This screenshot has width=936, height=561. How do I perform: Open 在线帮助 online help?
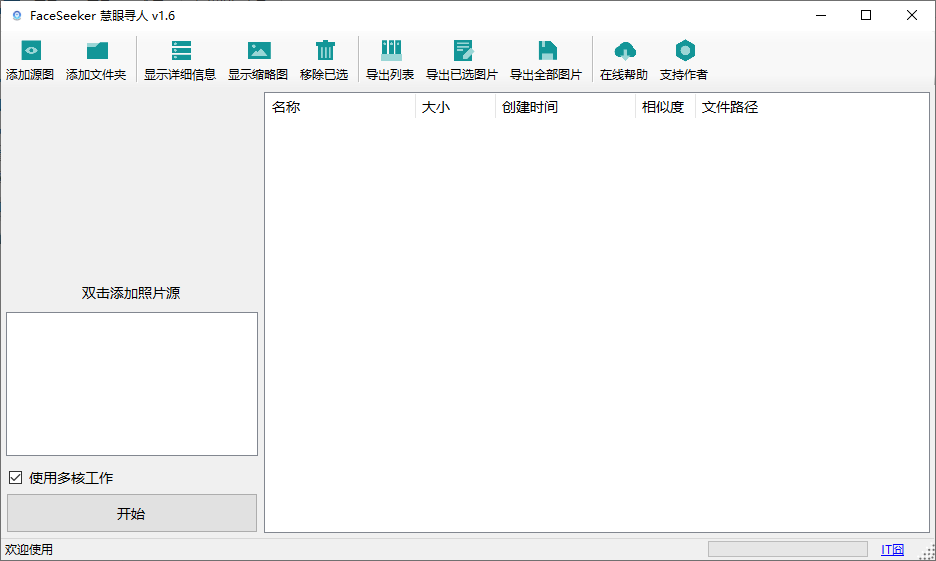click(624, 51)
